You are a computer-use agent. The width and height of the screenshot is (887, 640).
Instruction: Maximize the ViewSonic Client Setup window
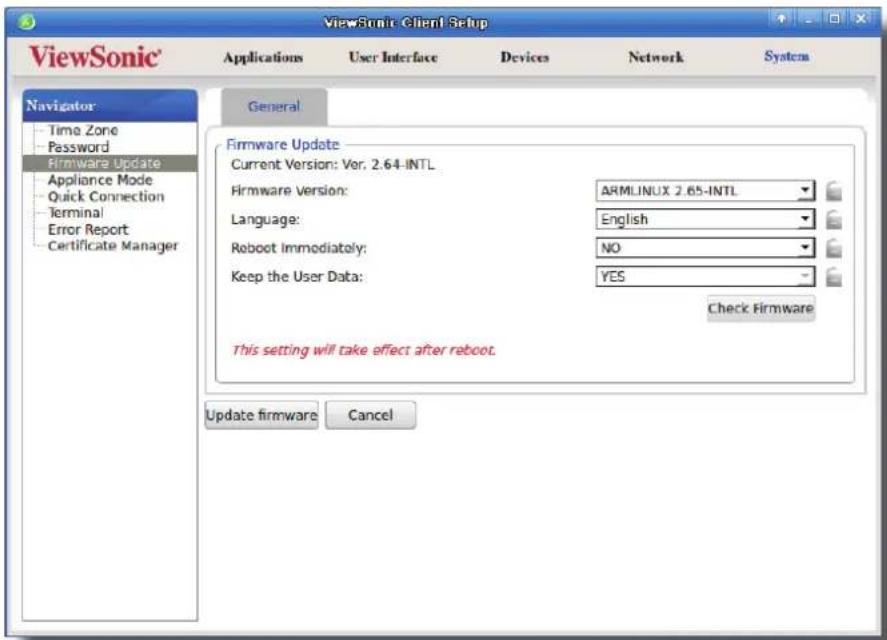click(834, 19)
